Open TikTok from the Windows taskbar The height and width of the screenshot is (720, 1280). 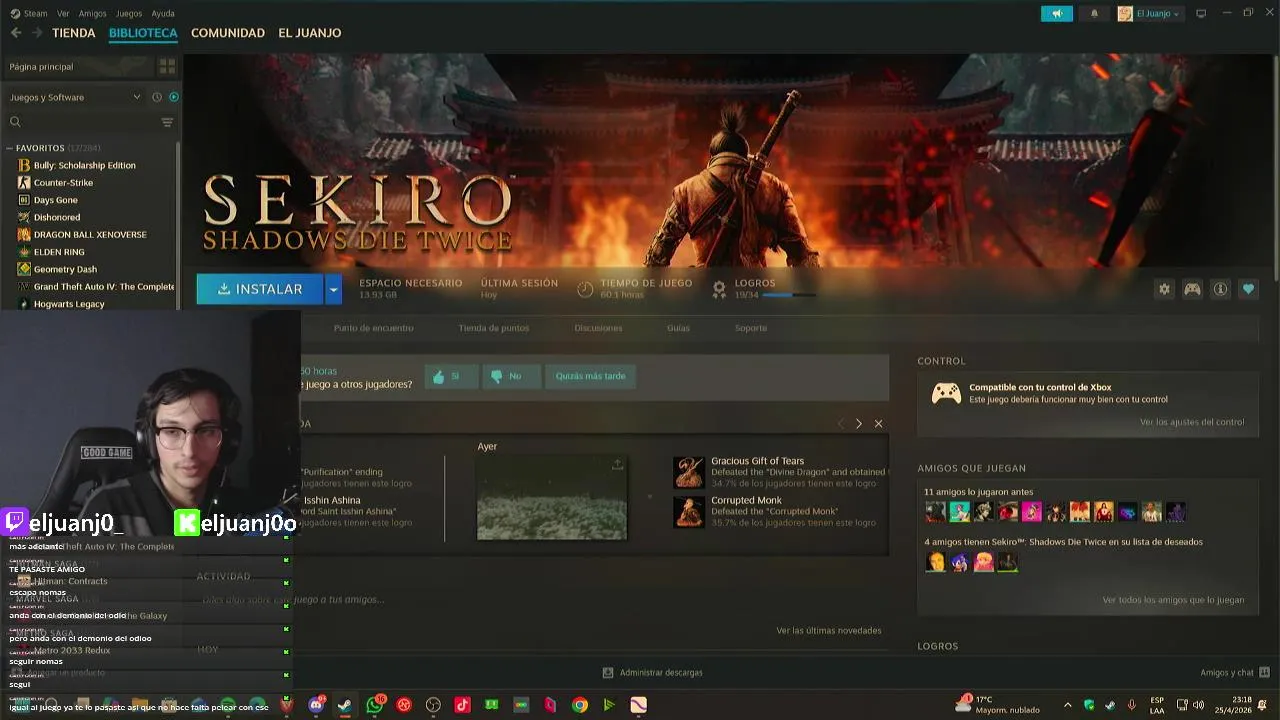pyautogui.click(x=462, y=705)
